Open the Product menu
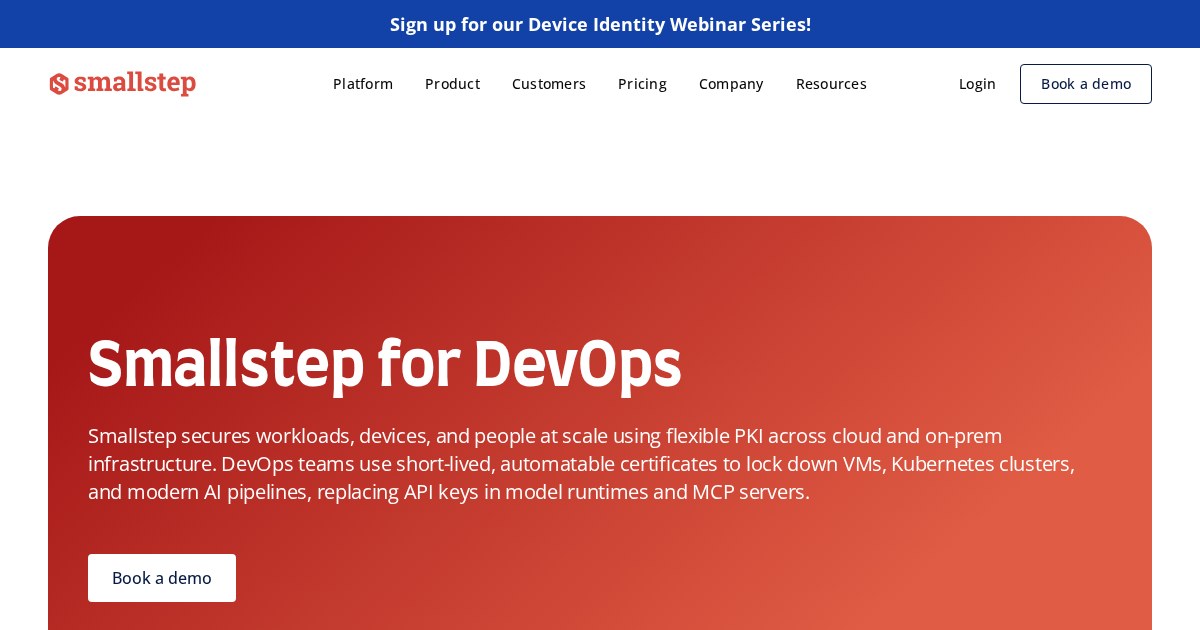The height and width of the screenshot is (630, 1200). pos(452,84)
